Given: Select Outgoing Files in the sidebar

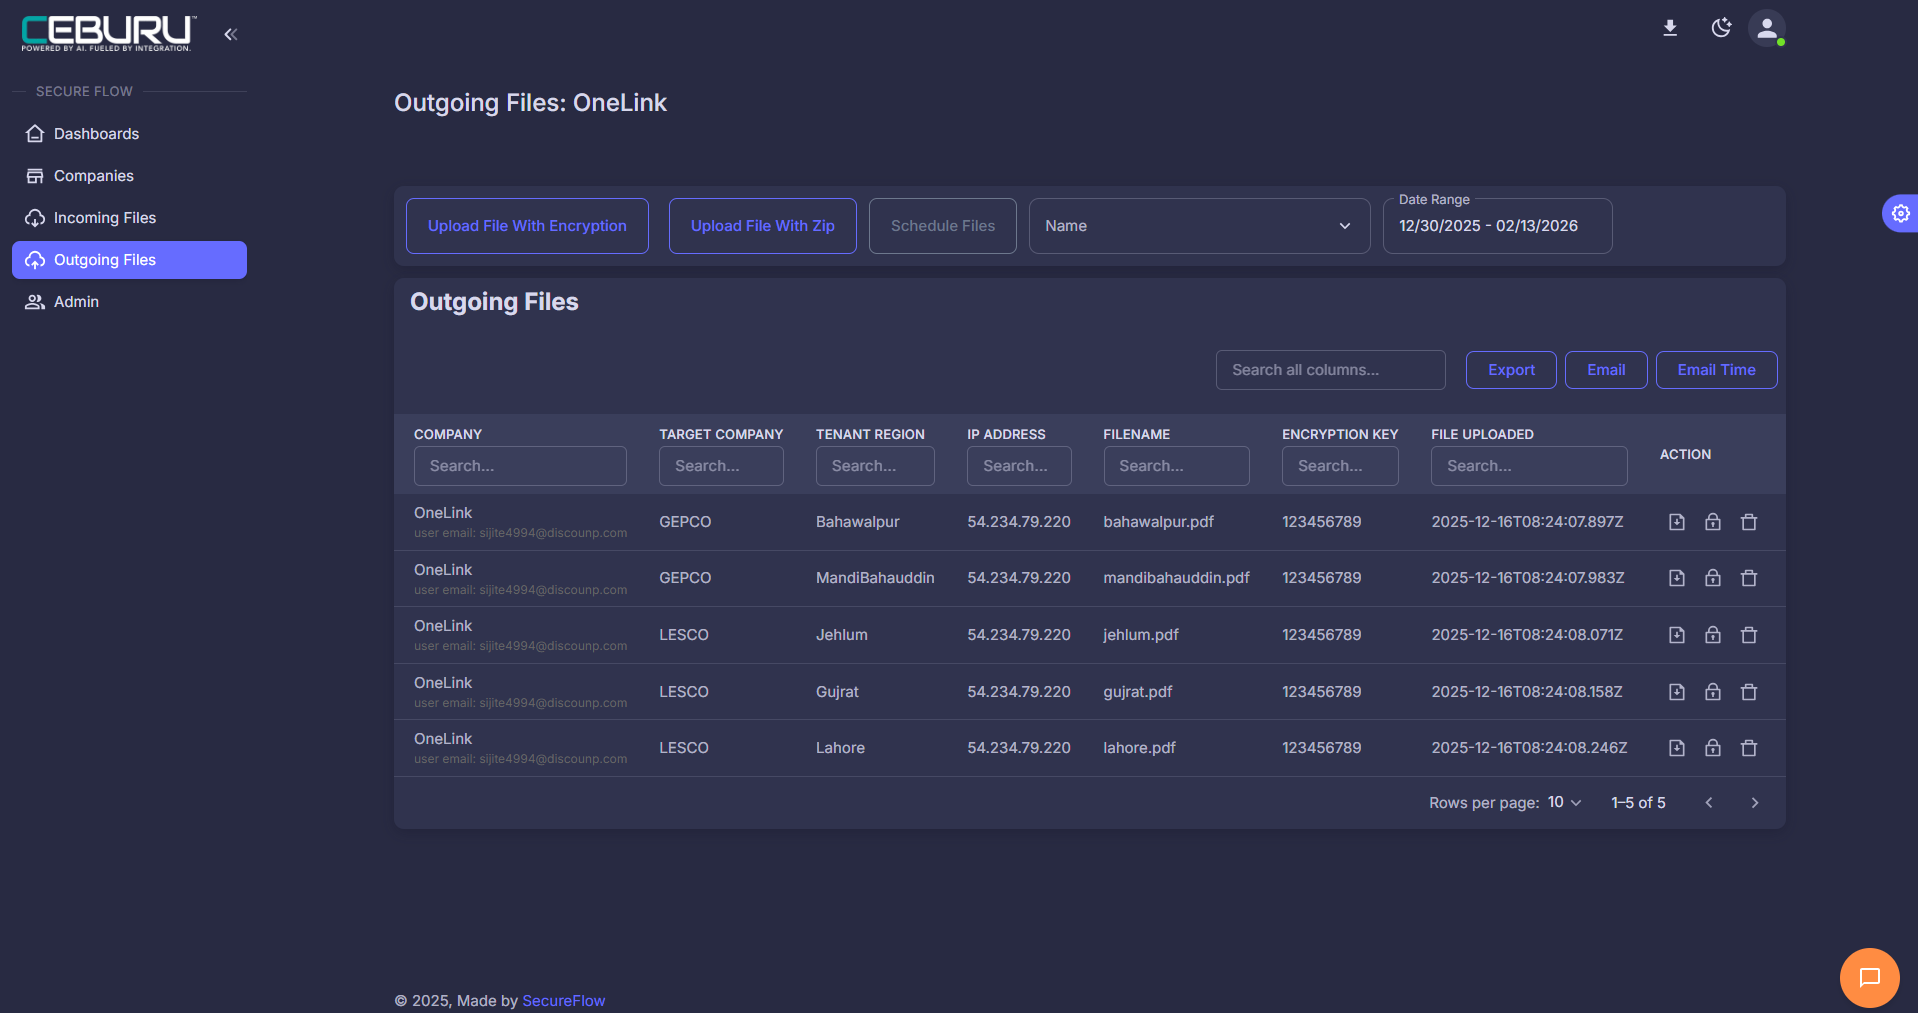Looking at the screenshot, I should coord(129,260).
